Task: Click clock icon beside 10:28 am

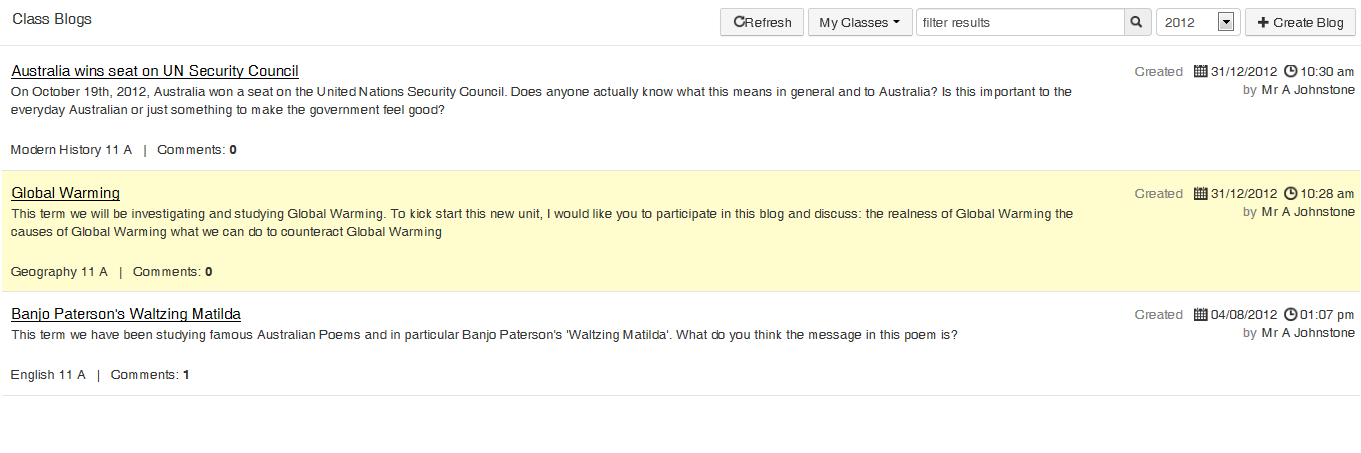Action: (x=1290, y=194)
